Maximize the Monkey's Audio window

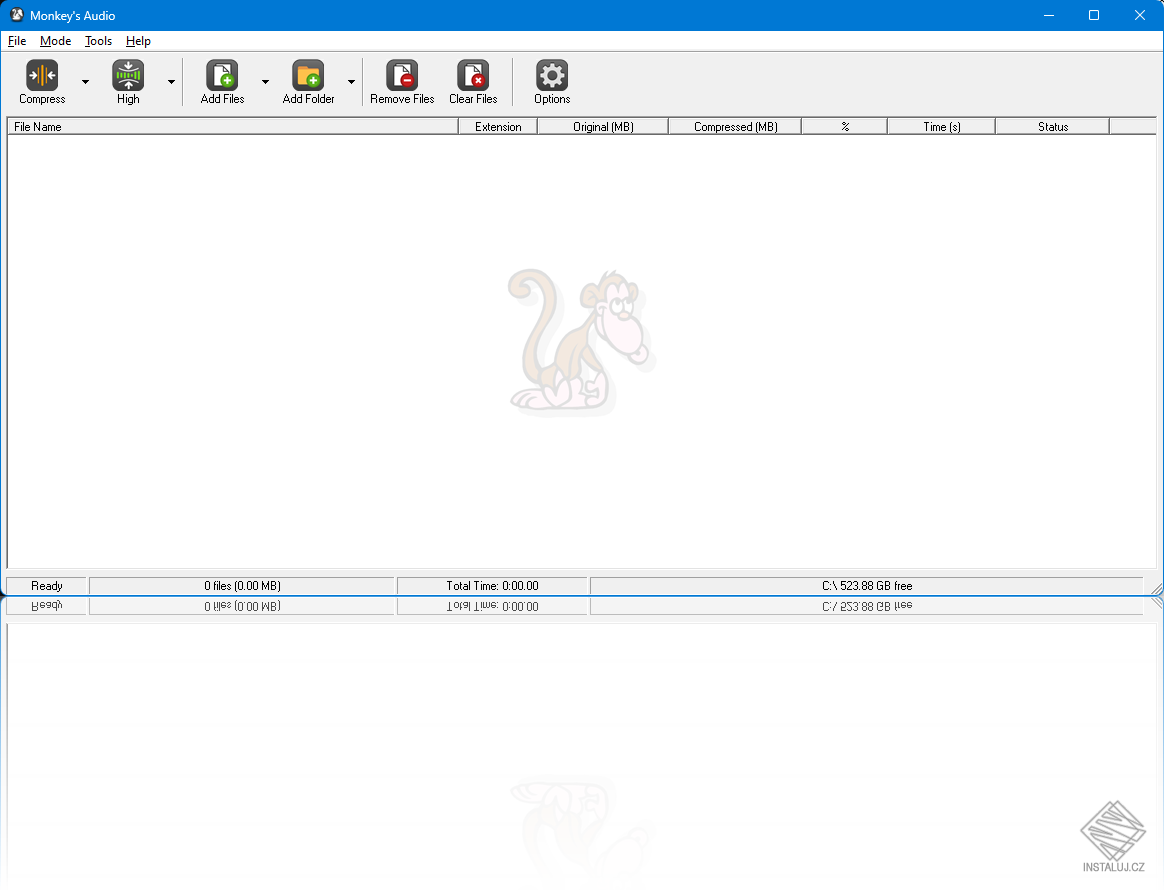tap(1093, 15)
